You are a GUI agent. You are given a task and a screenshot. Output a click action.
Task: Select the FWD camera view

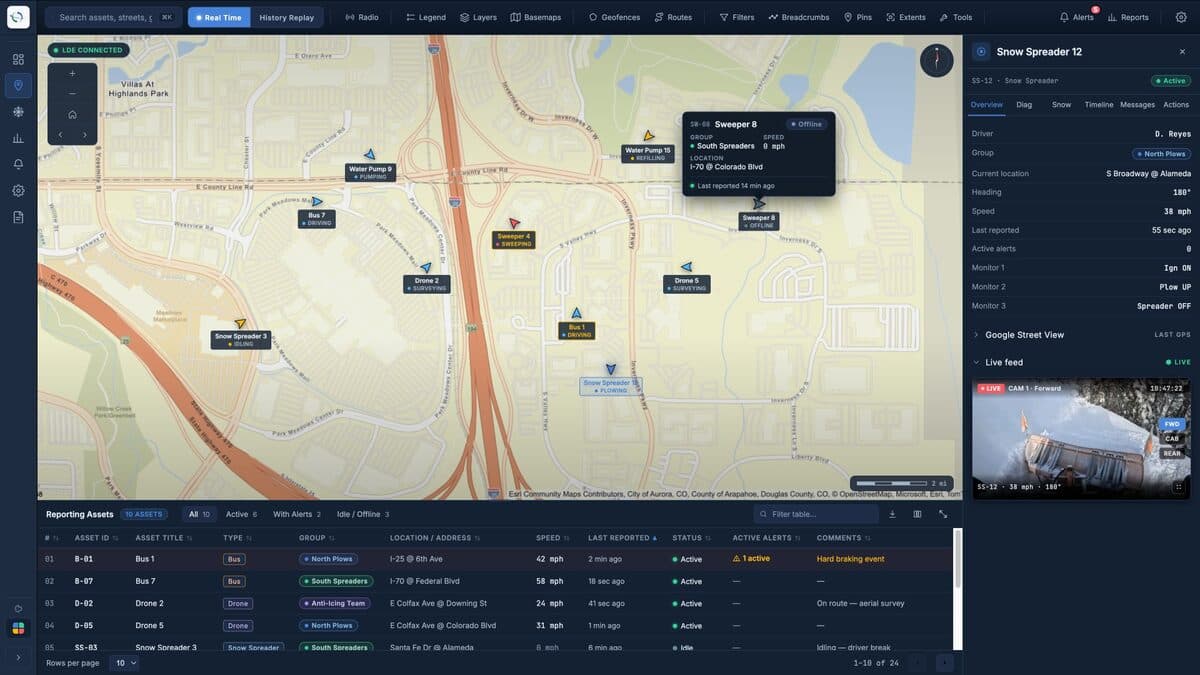(1172, 424)
